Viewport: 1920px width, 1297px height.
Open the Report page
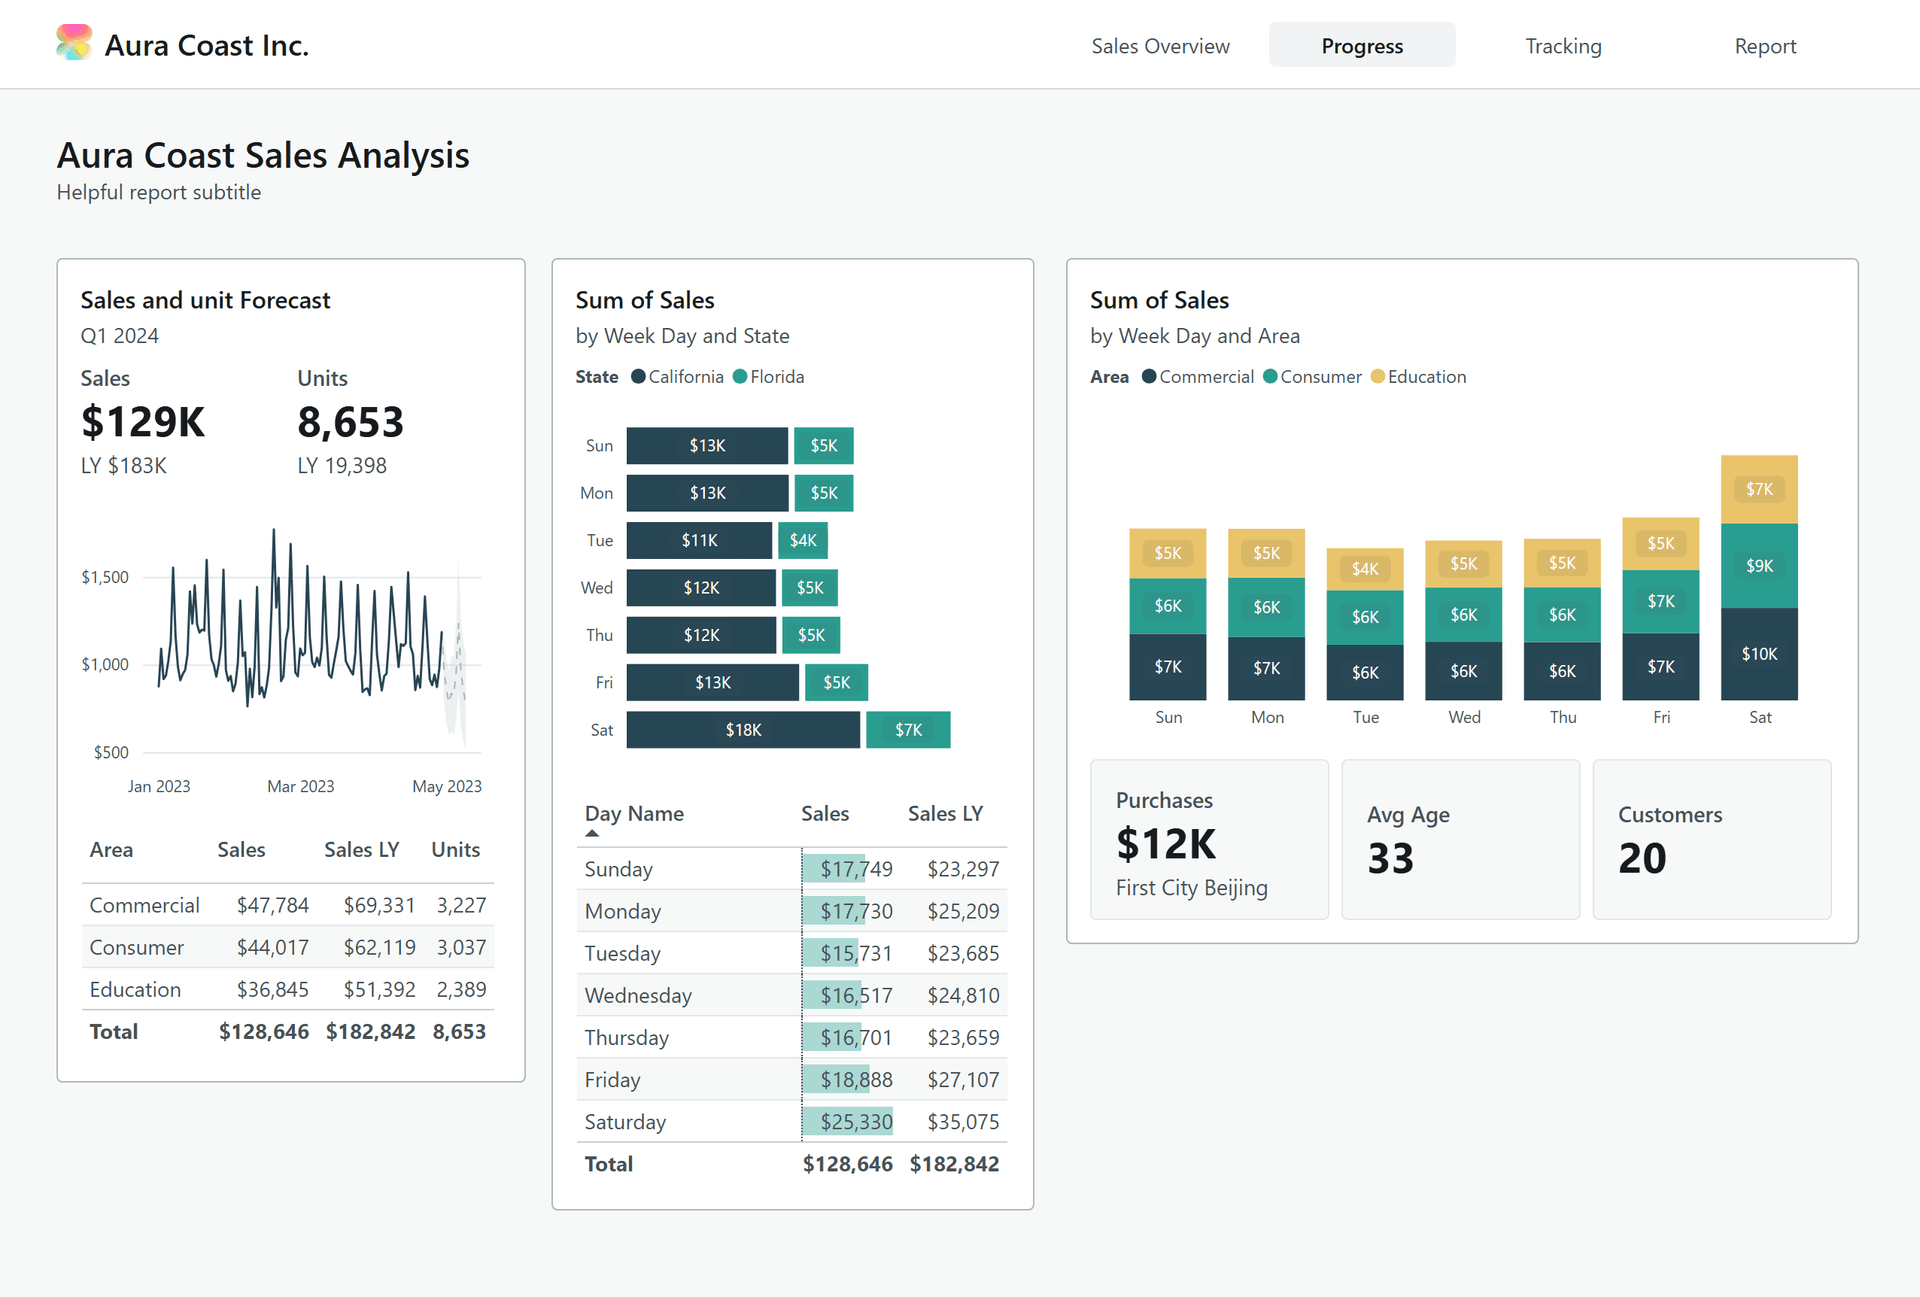click(x=1765, y=45)
